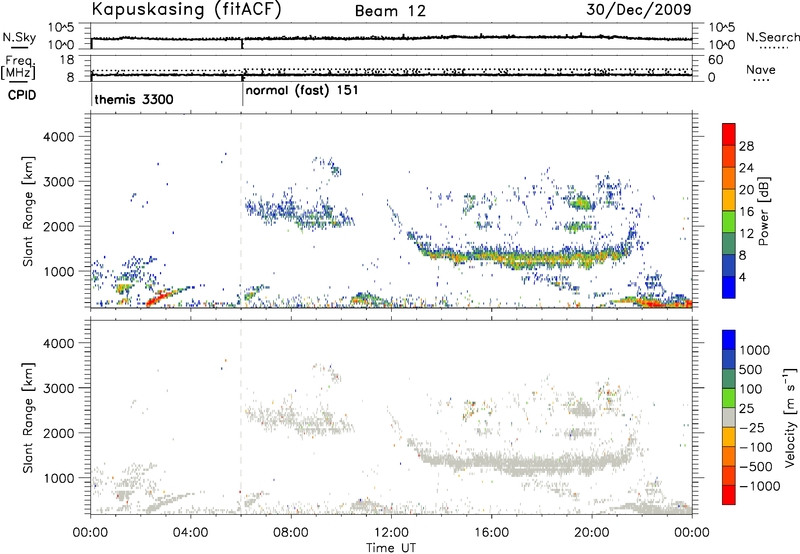This screenshot has height=554, width=800.
Task: Click the "Slant Range [km]" label of the velocity panel
Action: point(28,418)
